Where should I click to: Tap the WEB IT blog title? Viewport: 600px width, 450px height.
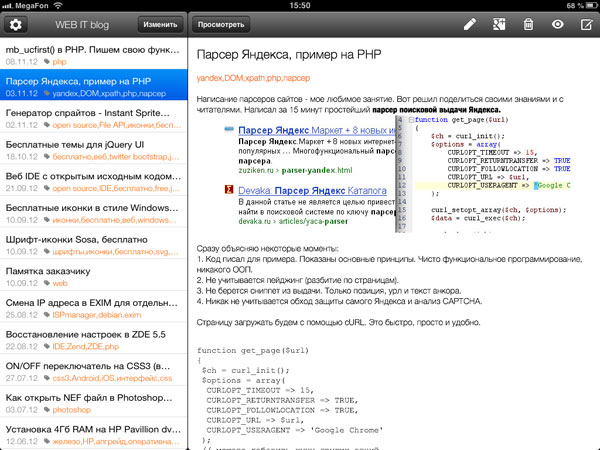(x=82, y=24)
